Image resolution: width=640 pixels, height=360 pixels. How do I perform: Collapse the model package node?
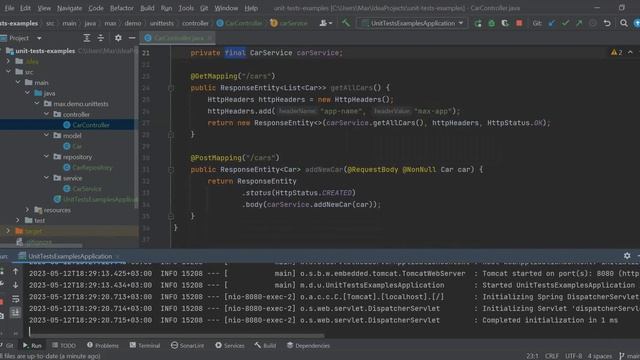point(47,135)
